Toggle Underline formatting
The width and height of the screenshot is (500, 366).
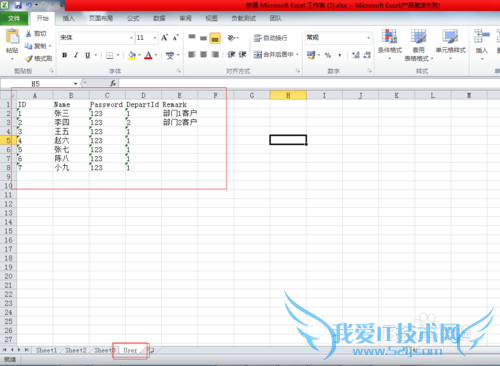[88, 55]
